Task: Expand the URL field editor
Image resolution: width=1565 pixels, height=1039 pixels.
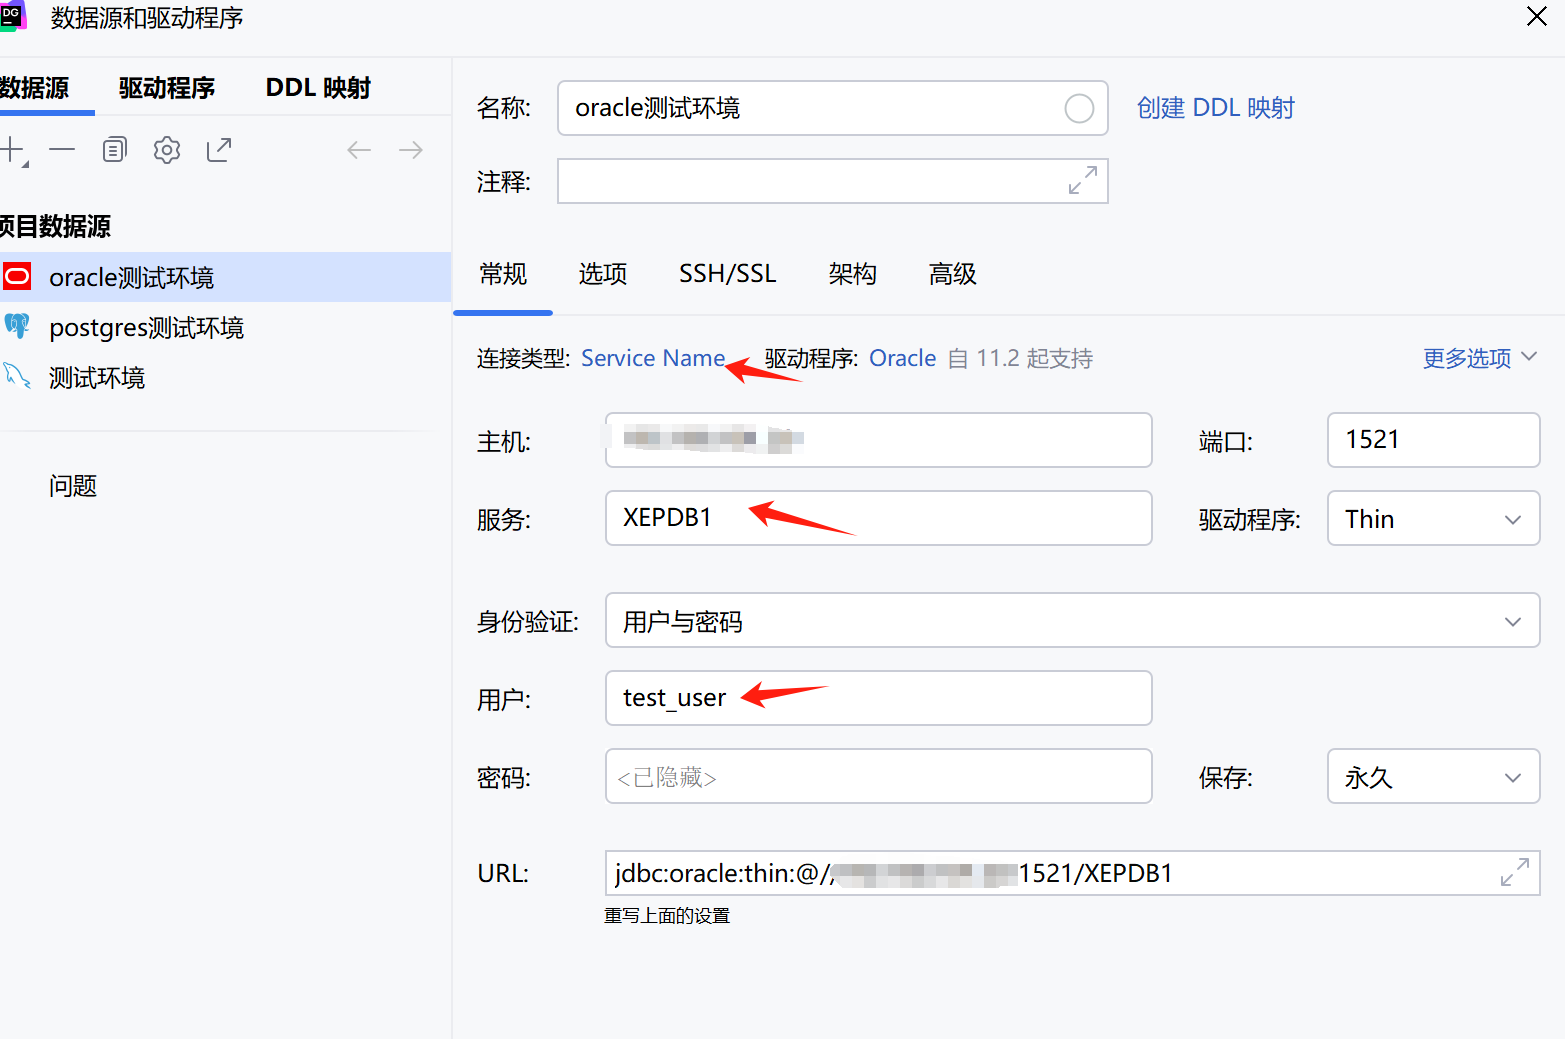Action: tap(1515, 872)
